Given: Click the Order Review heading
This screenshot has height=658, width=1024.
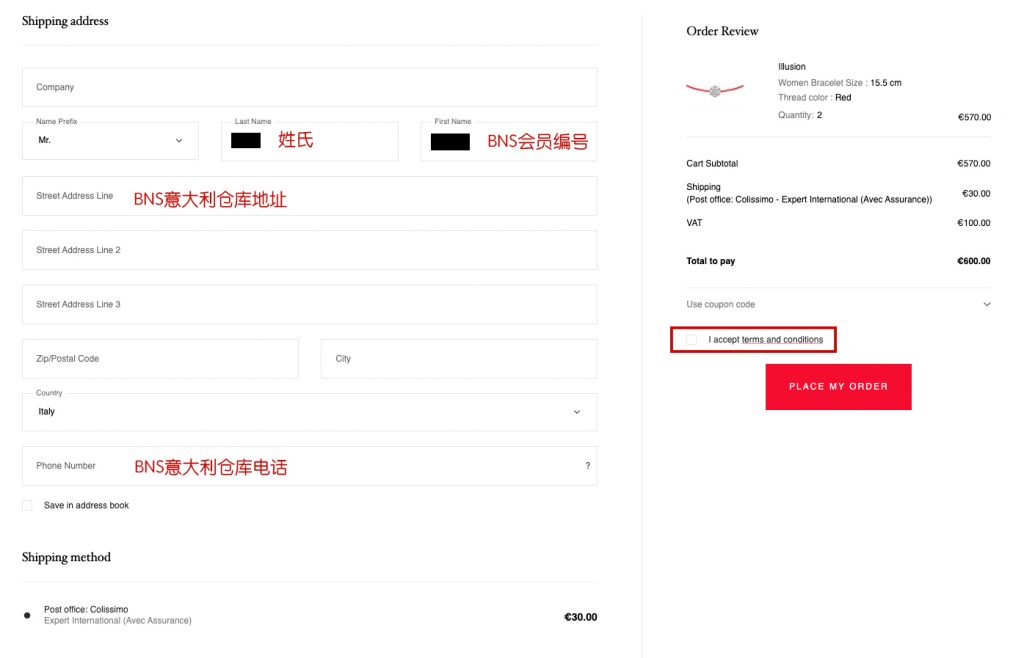Looking at the screenshot, I should [722, 31].
